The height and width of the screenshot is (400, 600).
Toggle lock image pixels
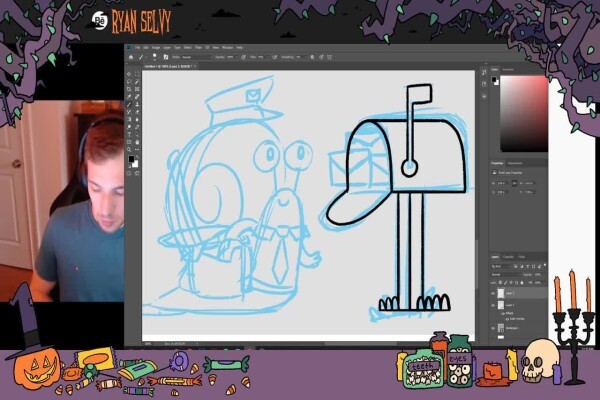pos(505,282)
